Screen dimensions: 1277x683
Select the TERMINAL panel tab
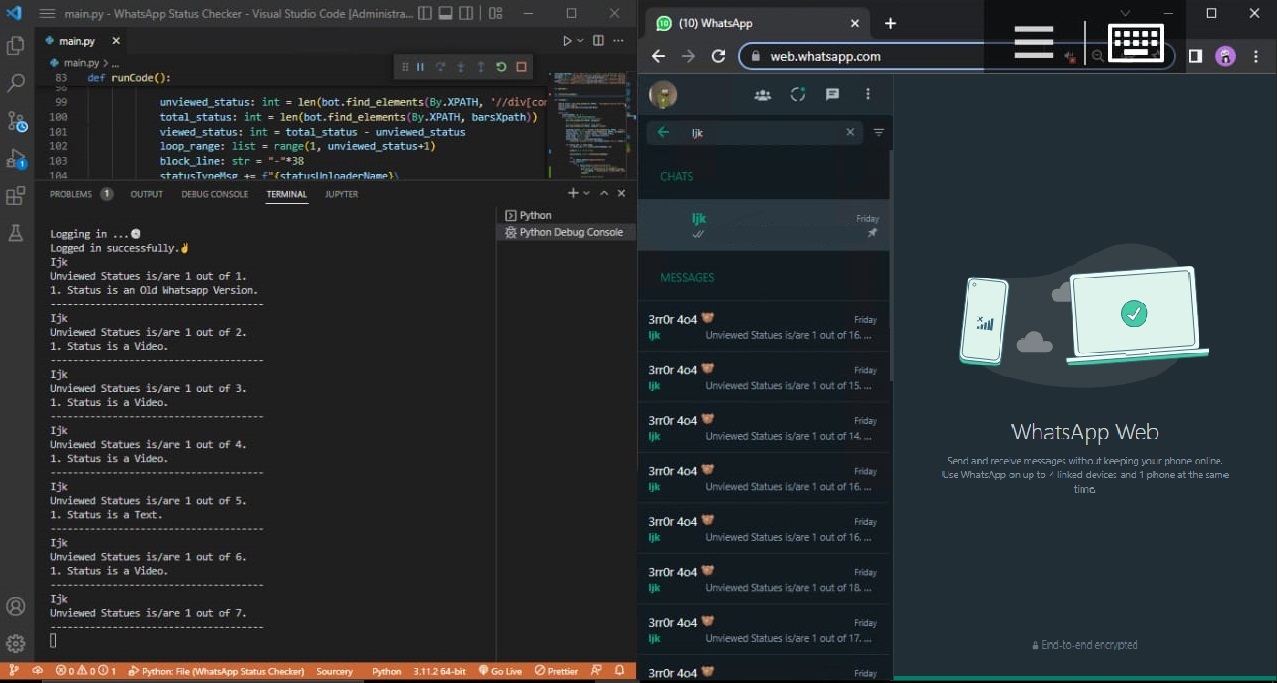(x=286, y=194)
